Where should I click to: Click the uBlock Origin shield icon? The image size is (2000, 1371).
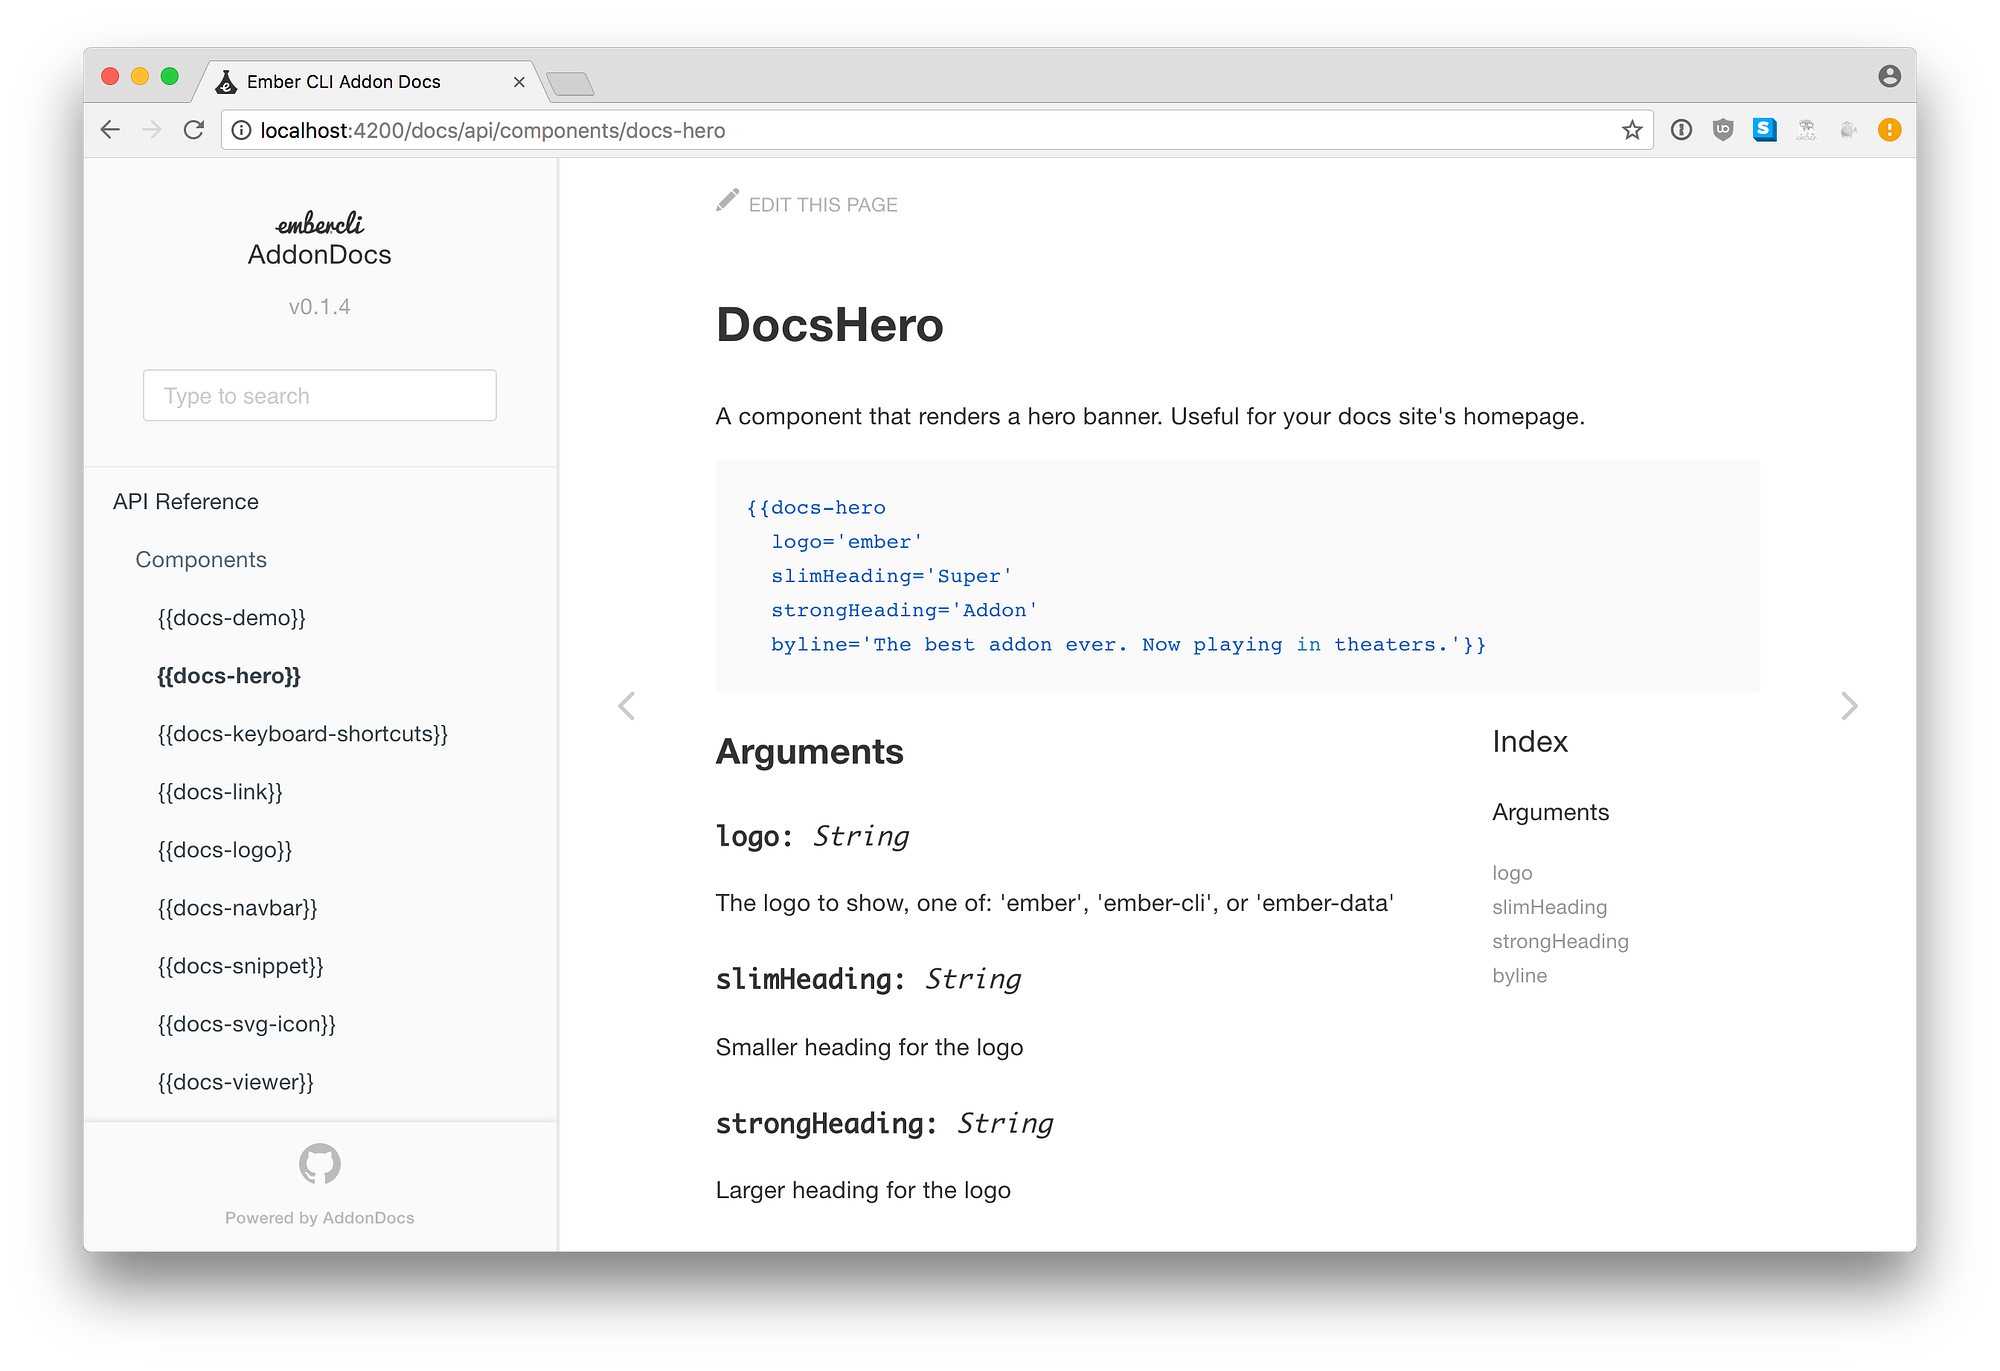click(x=1723, y=129)
